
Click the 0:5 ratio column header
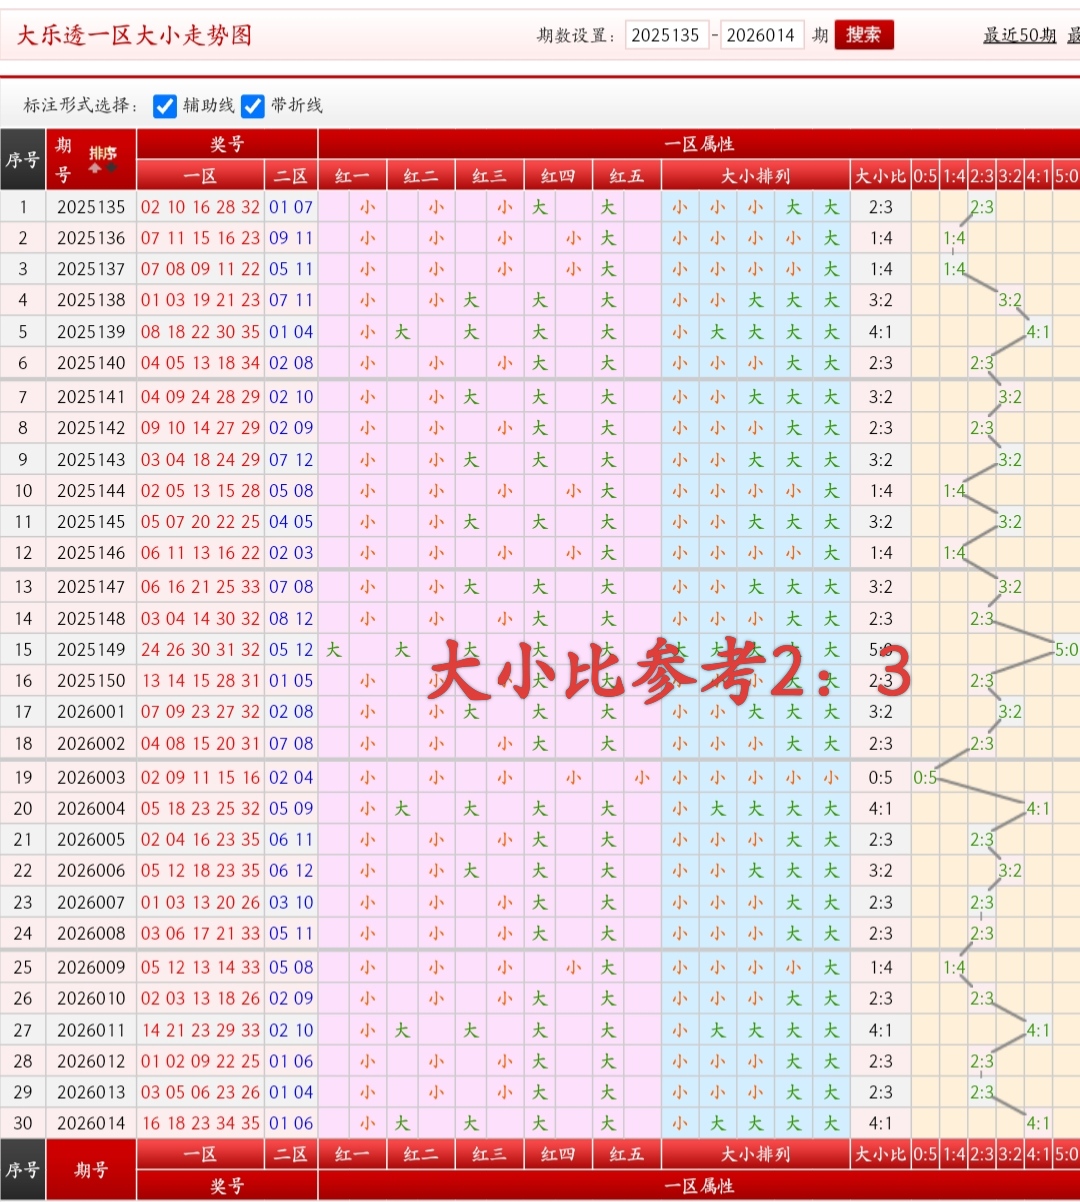[924, 174]
